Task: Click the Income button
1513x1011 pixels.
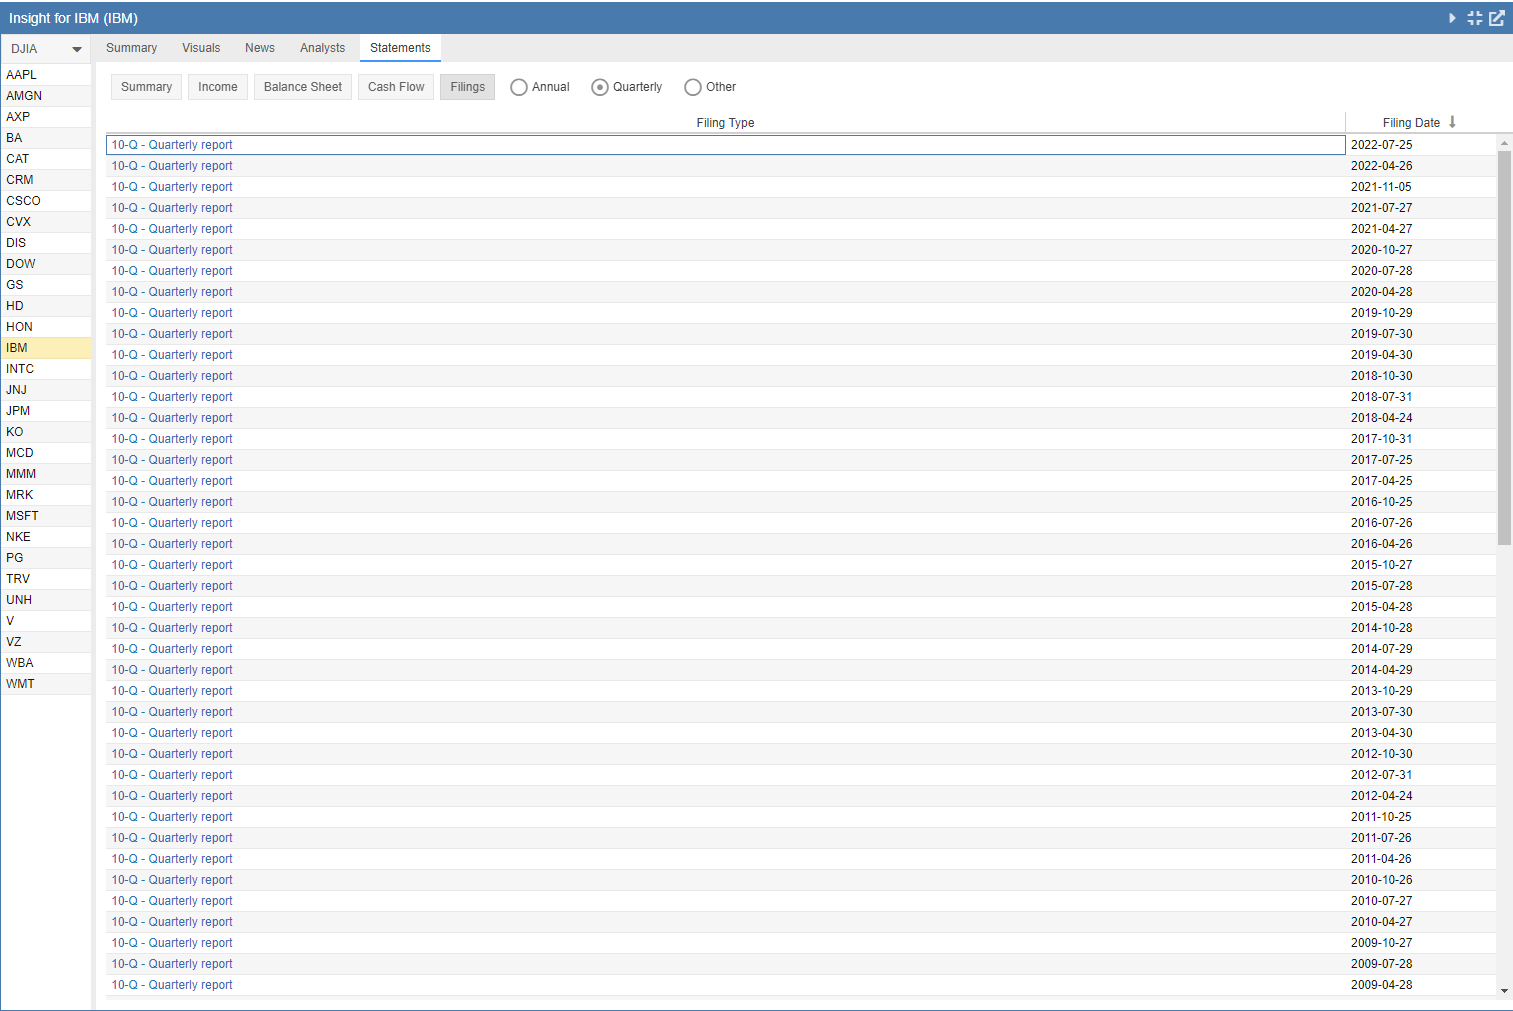Action: point(218,87)
